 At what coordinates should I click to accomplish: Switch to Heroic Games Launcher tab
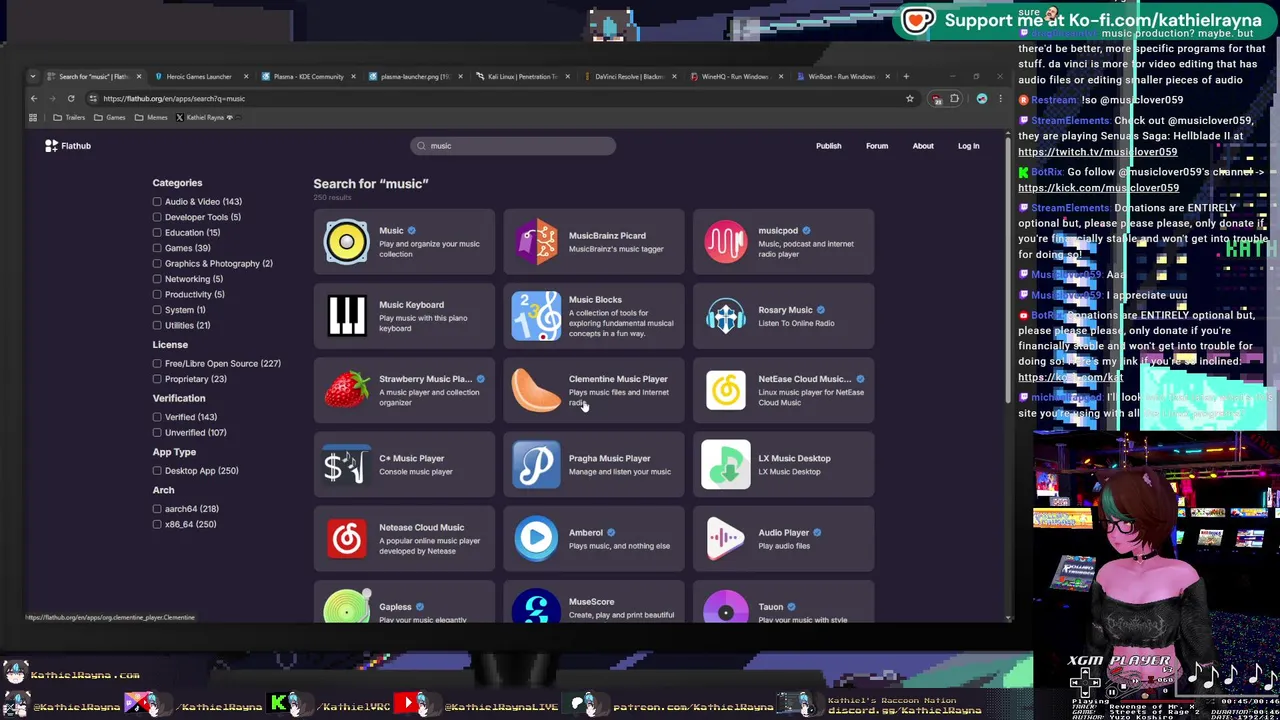[x=198, y=76]
